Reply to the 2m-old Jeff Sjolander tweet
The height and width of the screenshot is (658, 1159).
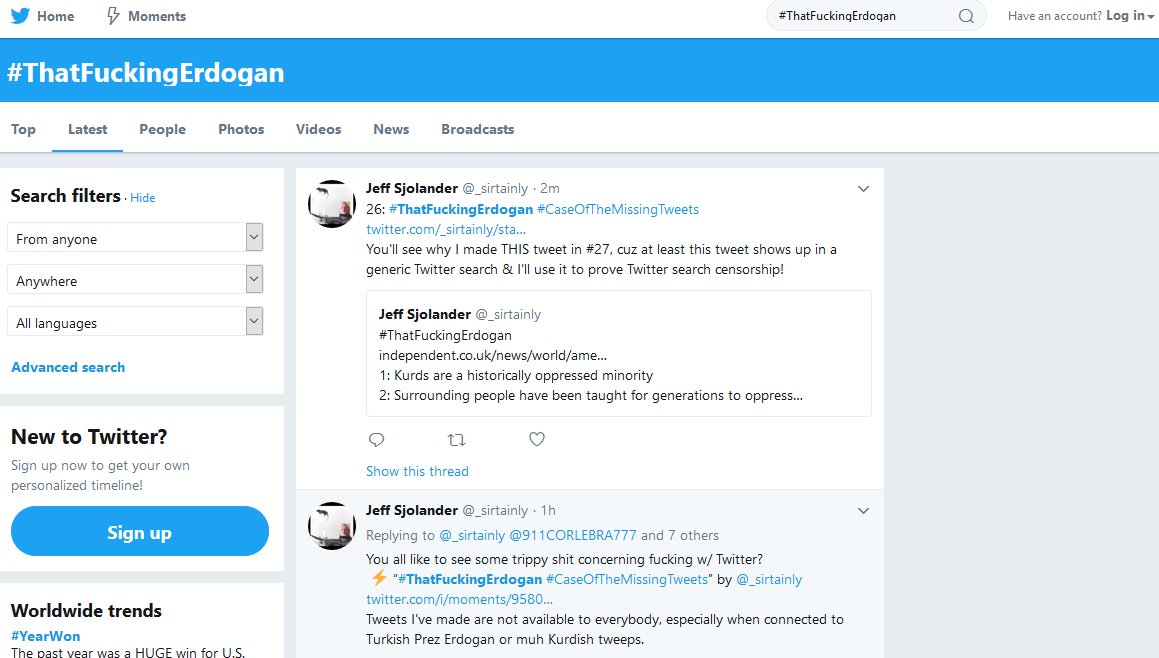[376, 439]
